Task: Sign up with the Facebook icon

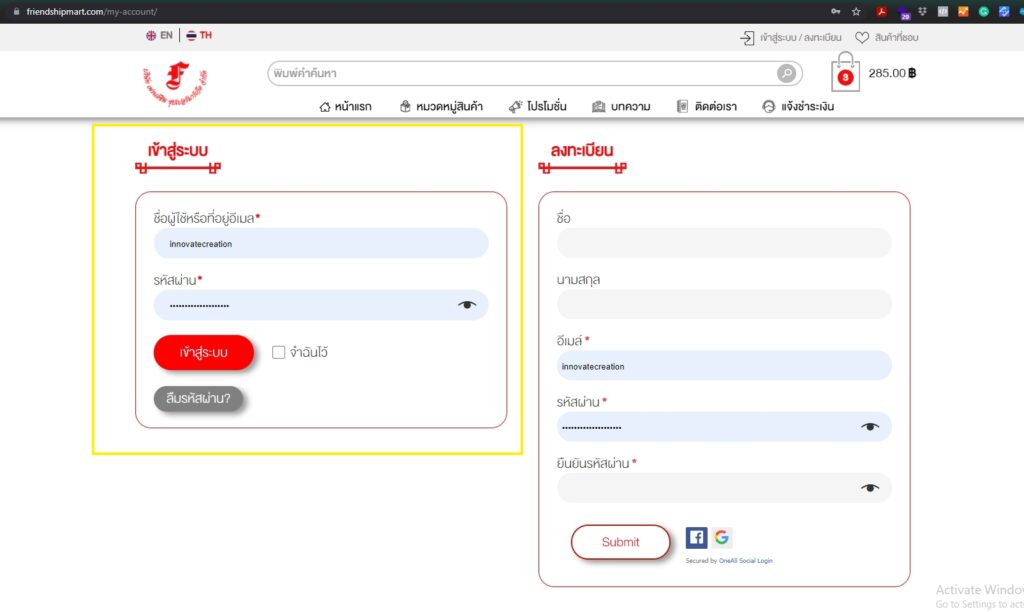Action: tap(696, 538)
